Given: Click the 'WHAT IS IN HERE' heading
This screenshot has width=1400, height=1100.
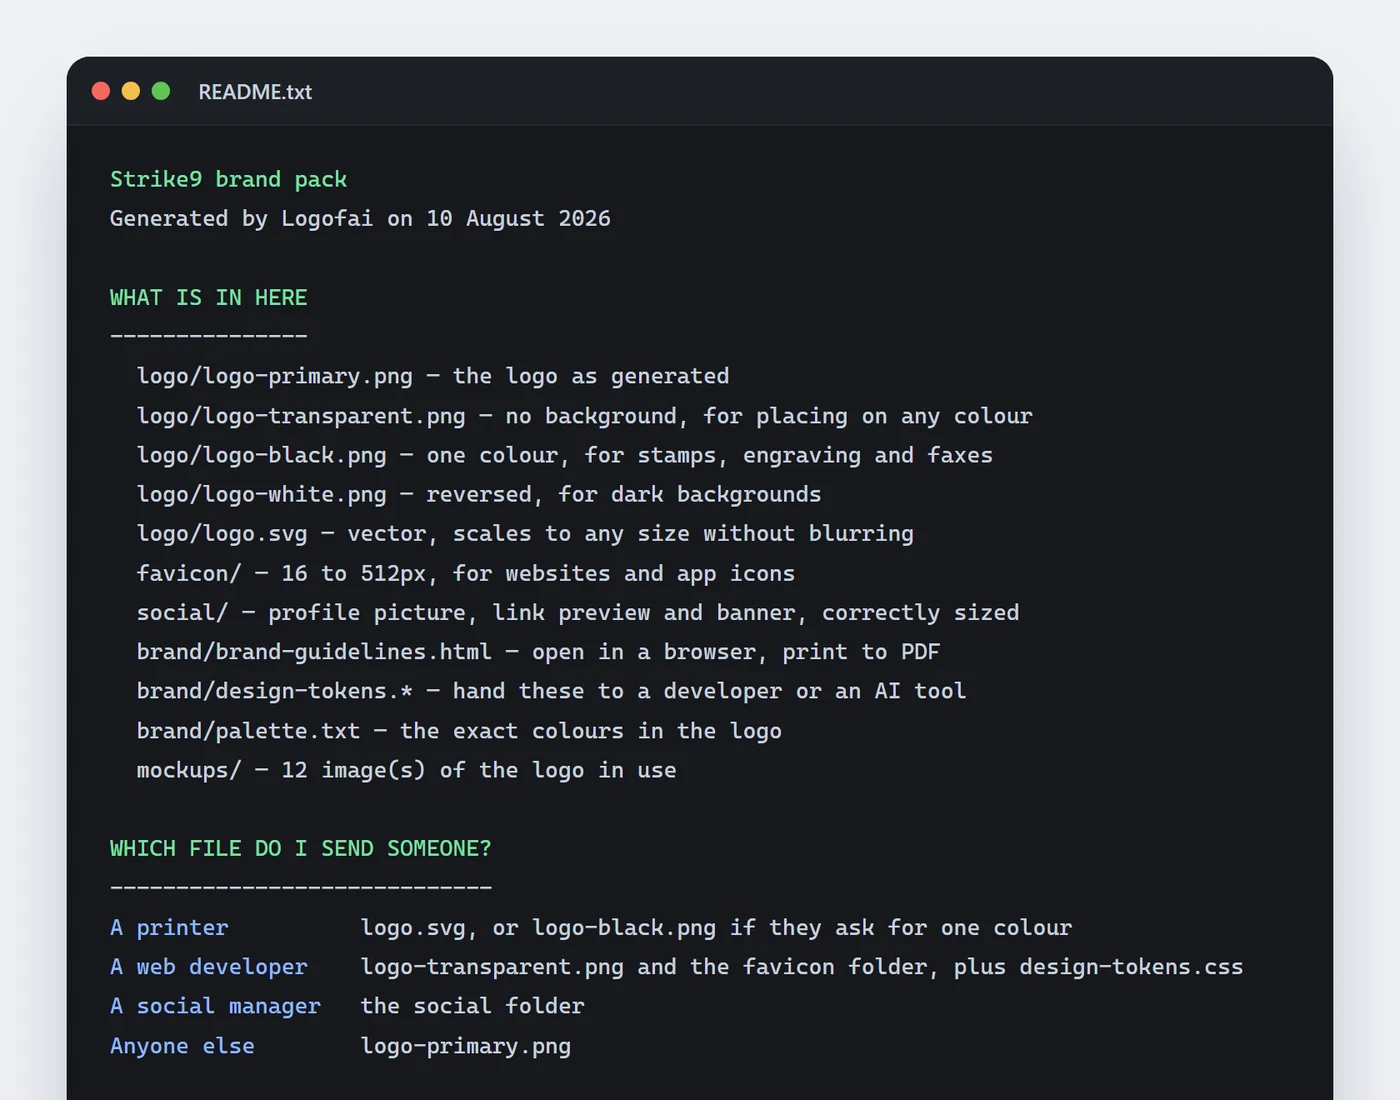Looking at the screenshot, I should [208, 297].
